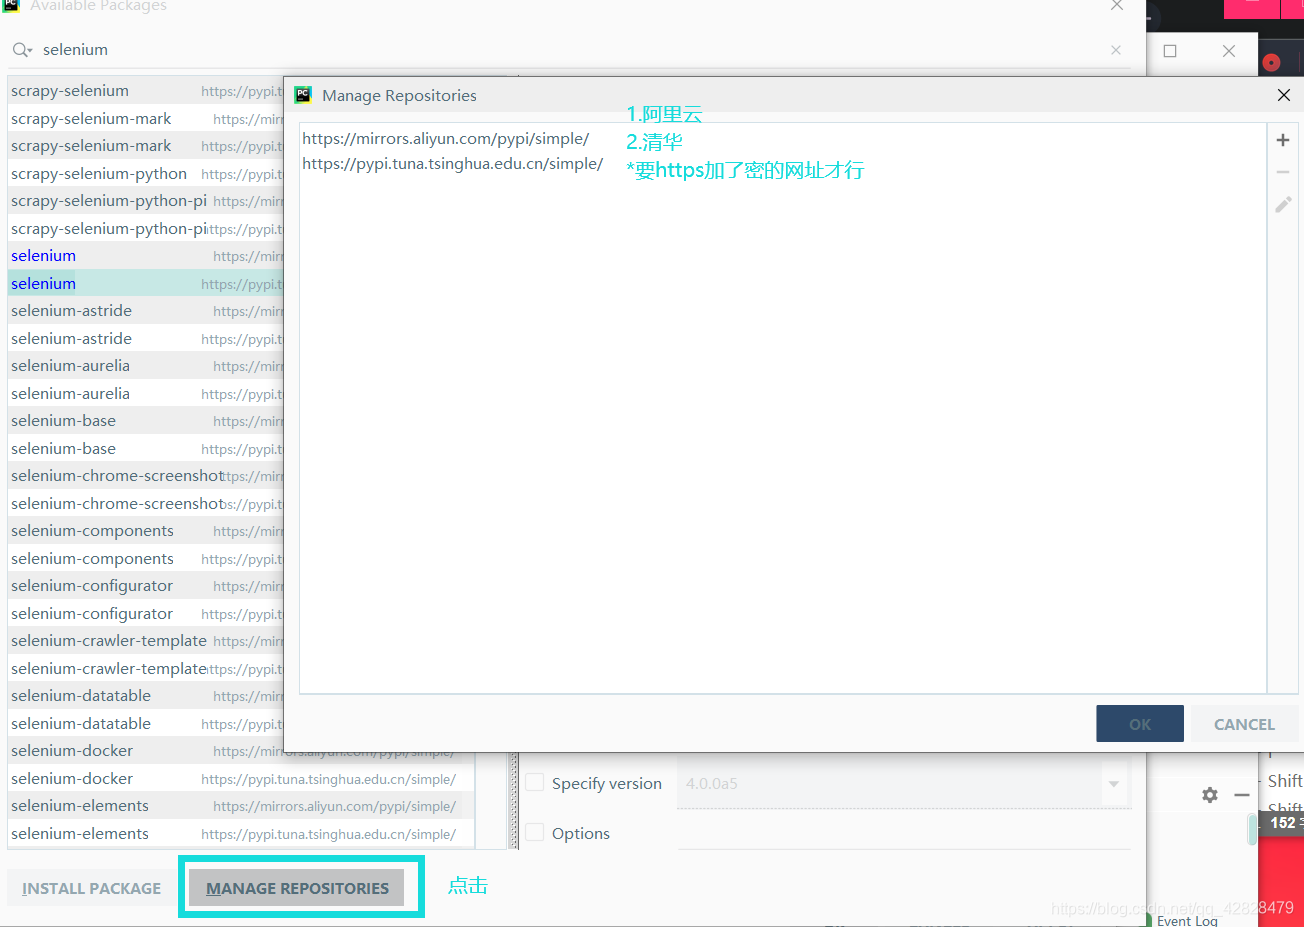Select the highlighted selenium package row
Viewport: 1304px width, 927px height.
click(146, 283)
